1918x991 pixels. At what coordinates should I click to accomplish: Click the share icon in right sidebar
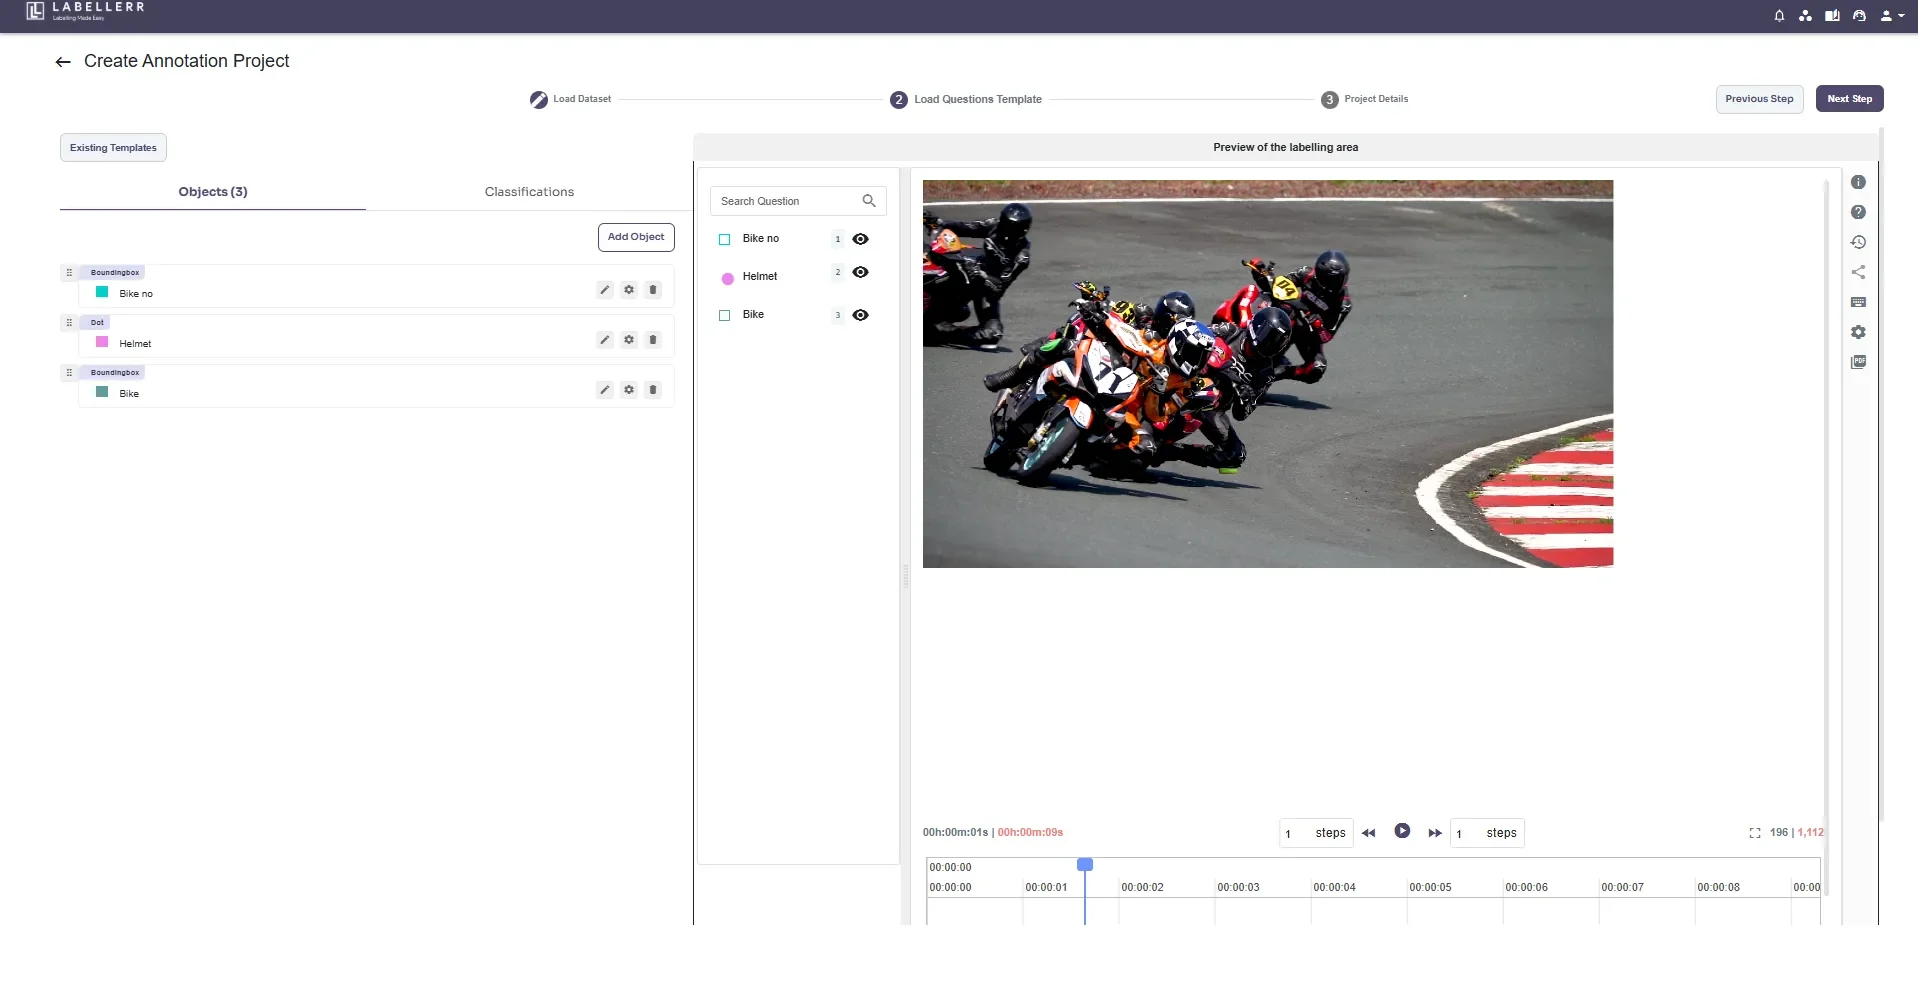(x=1858, y=272)
